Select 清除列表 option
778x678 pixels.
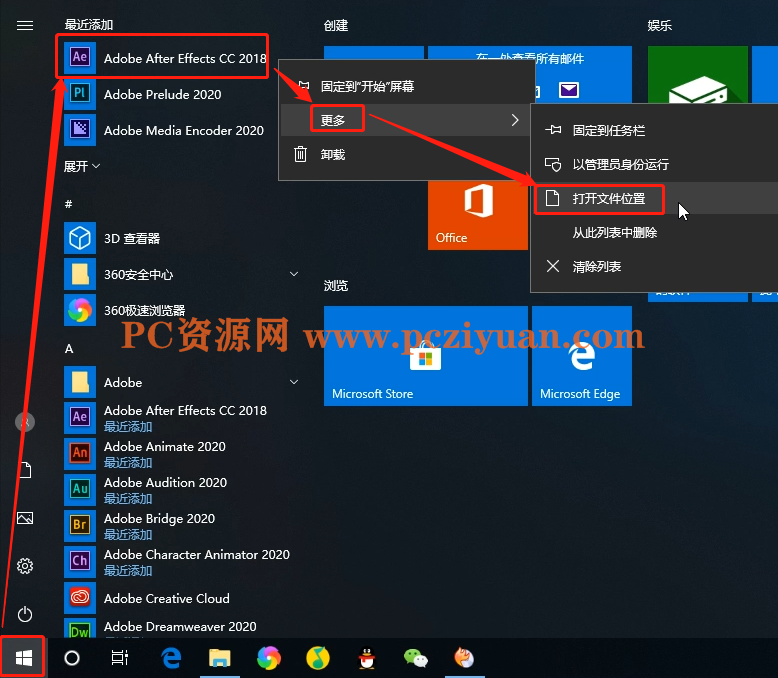655,267
